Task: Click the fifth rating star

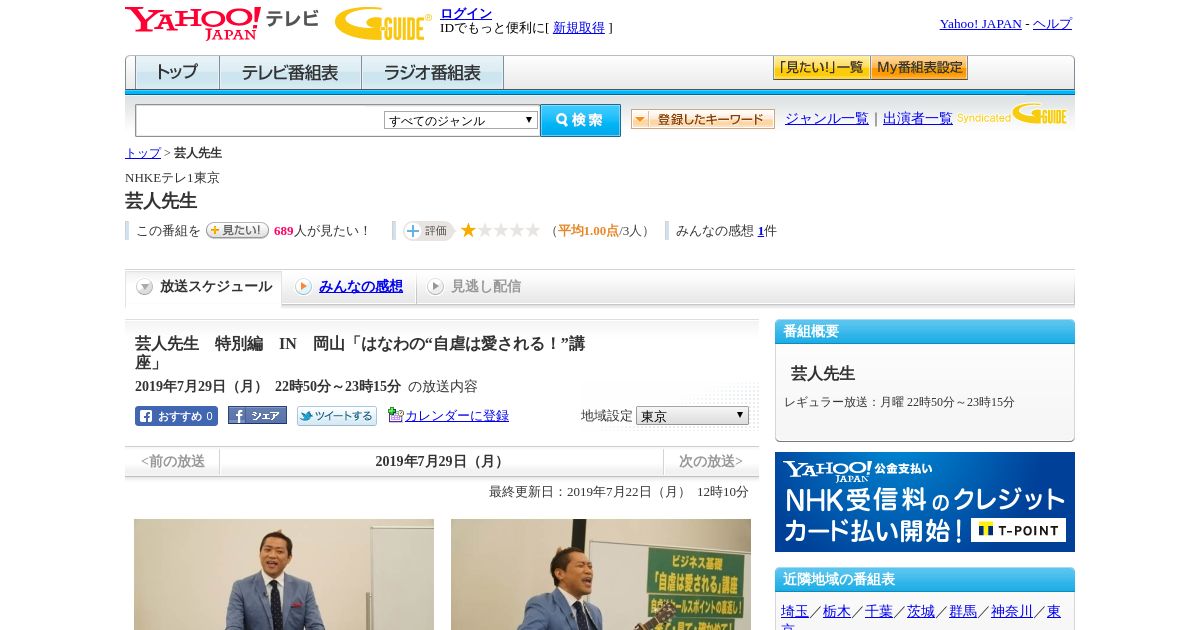Action: point(533,230)
